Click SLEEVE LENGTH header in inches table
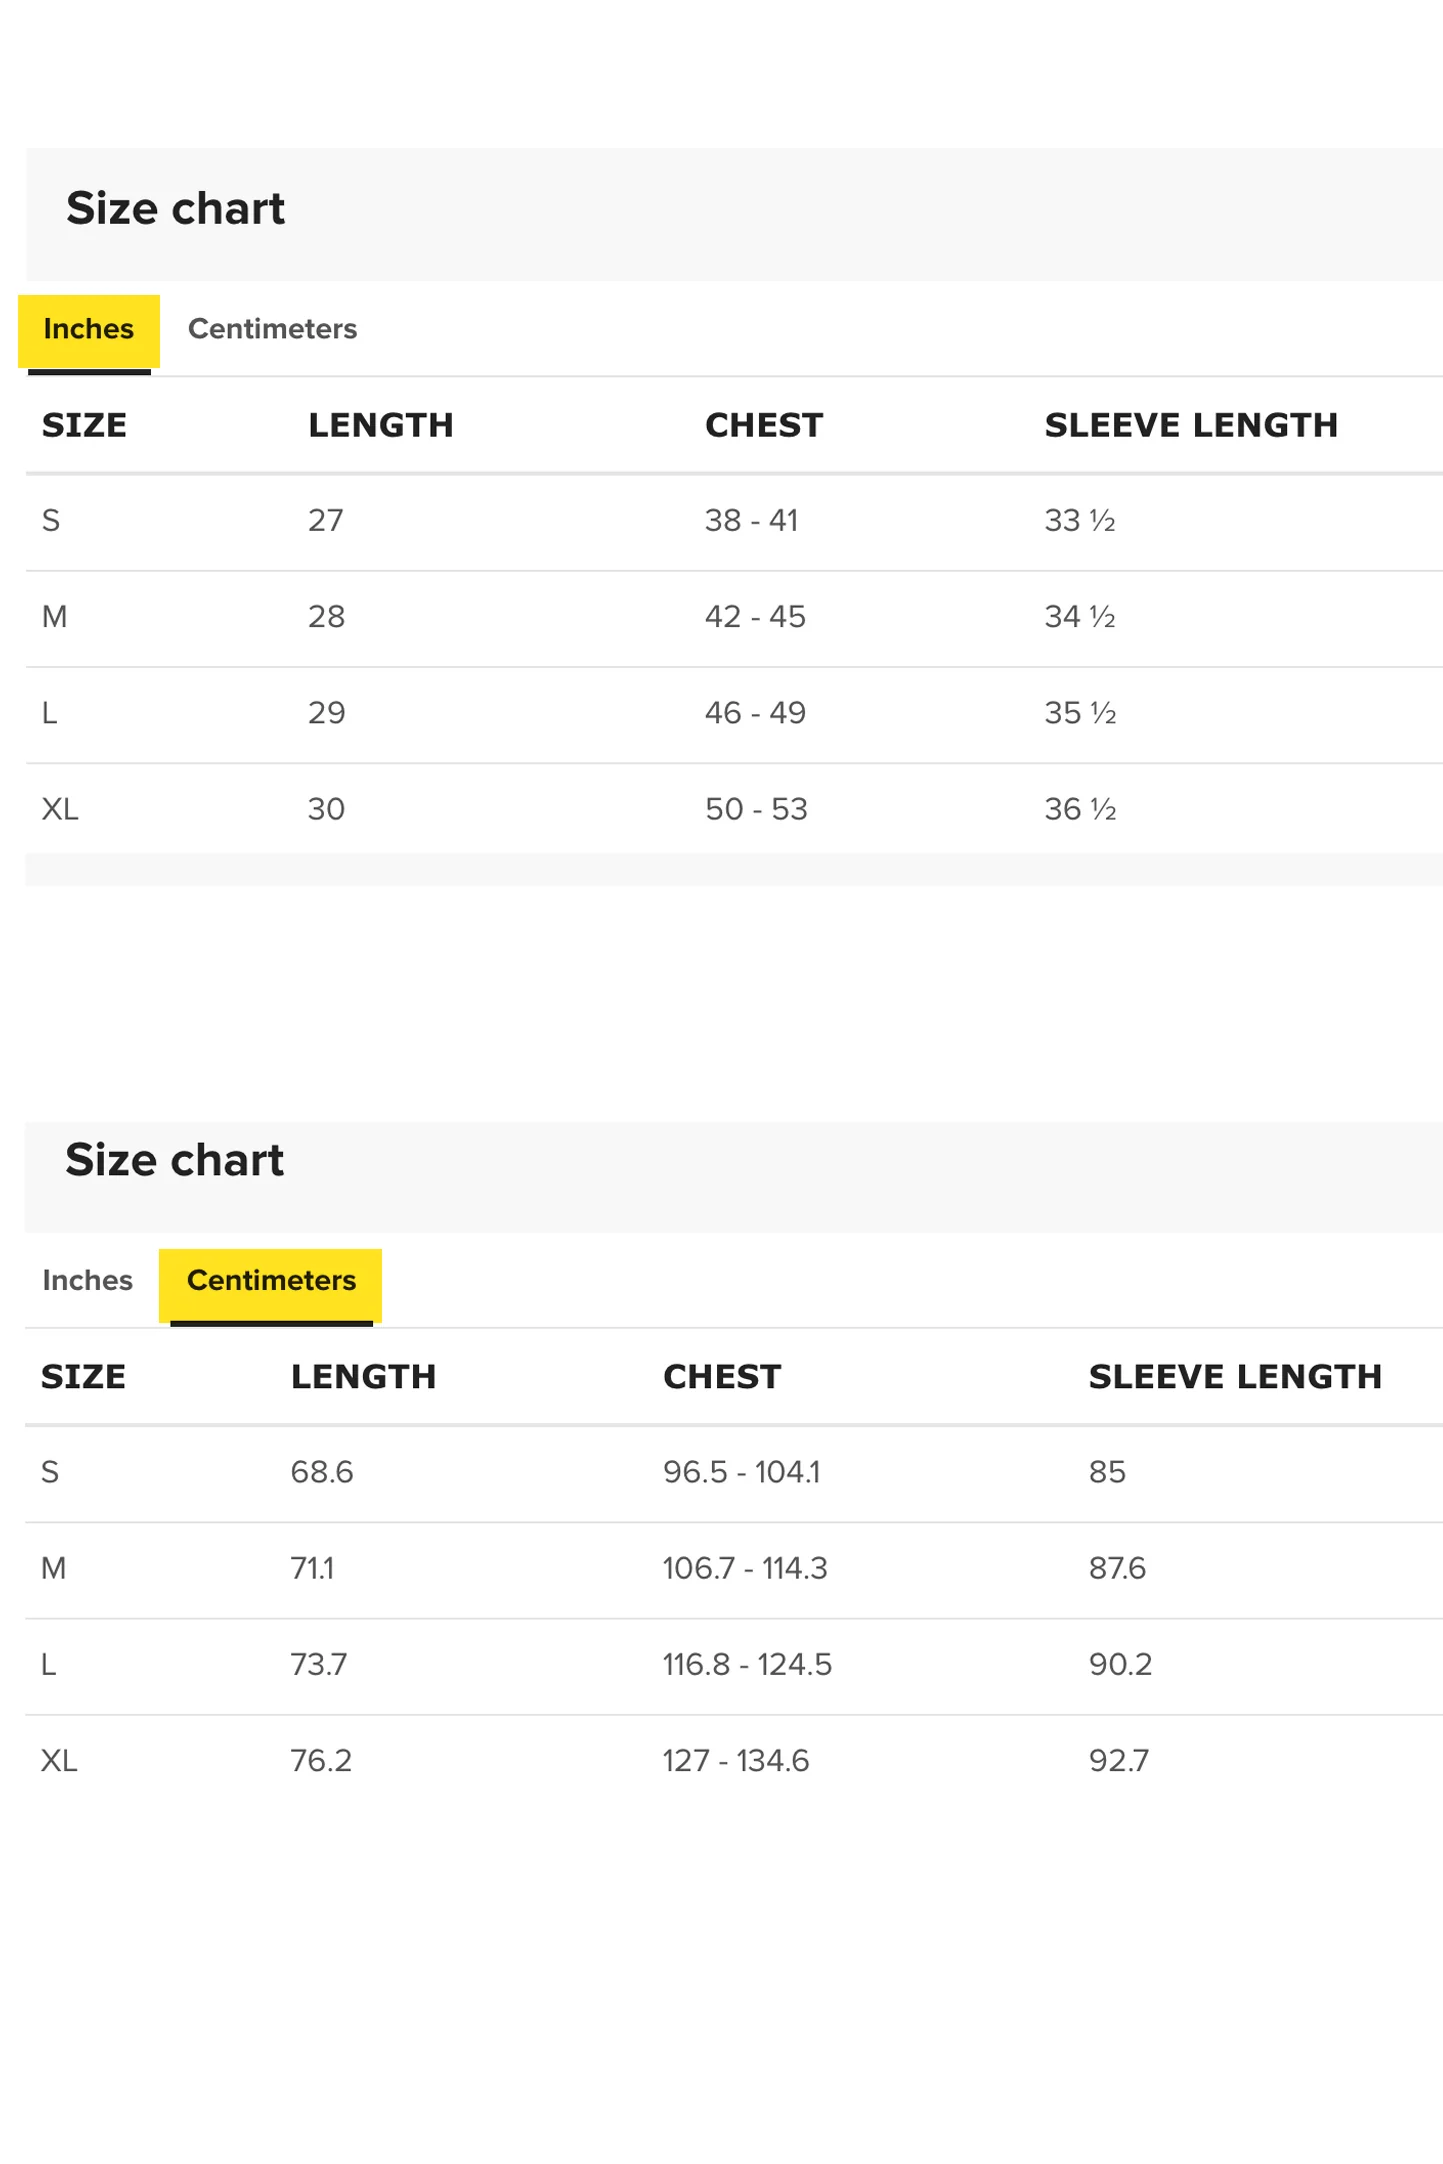This screenshot has height=2164, width=1443. (1191, 425)
